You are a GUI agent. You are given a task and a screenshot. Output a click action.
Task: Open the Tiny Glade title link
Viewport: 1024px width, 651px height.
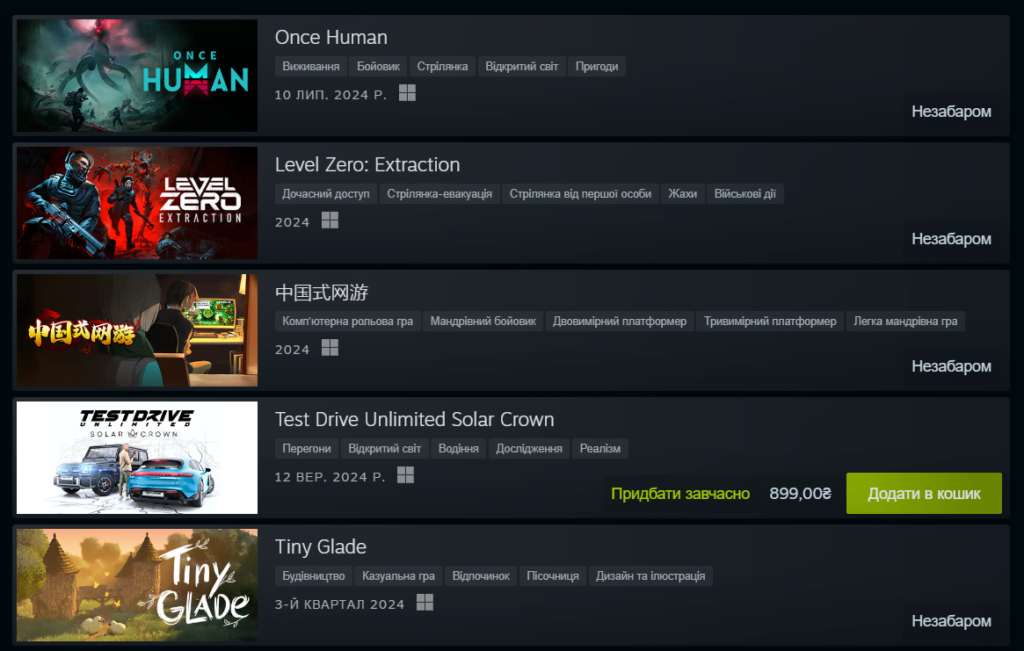click(x=321, y=547)
